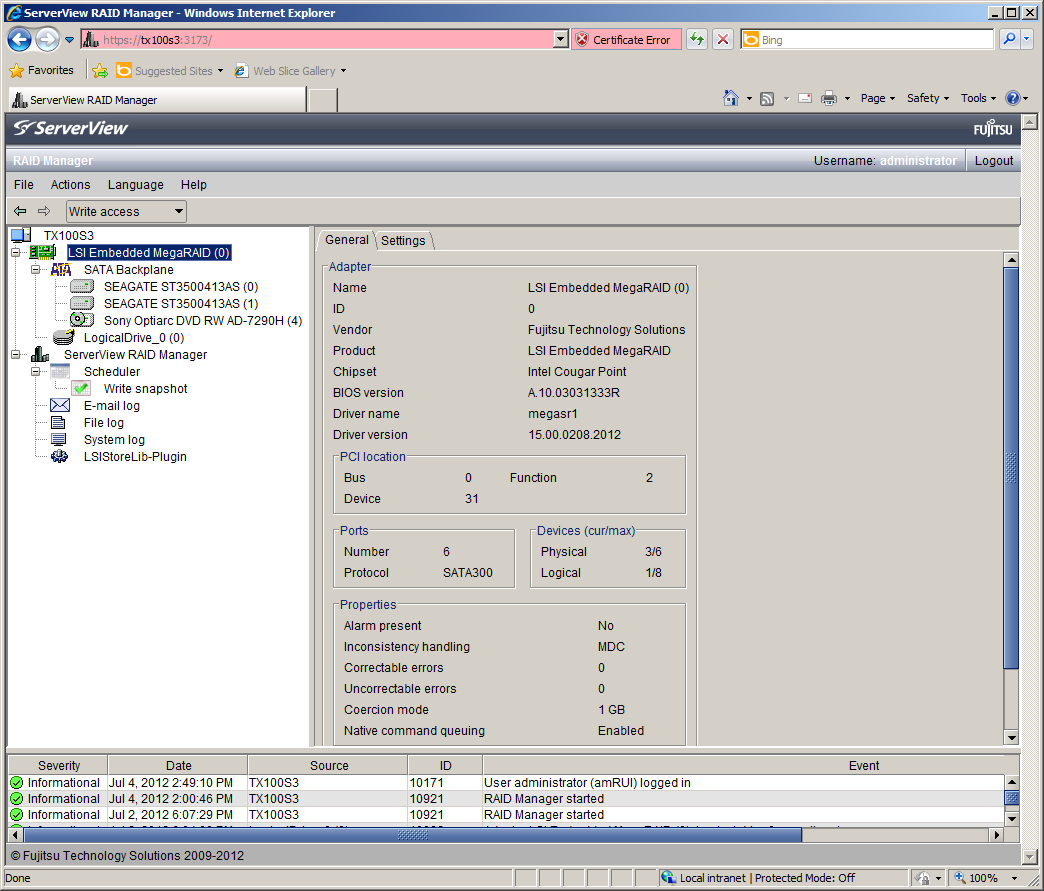Click the LSI Embedded MegaRAID adapter icon
Image resolution: width=1044 pixels, height=891 pixels.
point(43,252)
